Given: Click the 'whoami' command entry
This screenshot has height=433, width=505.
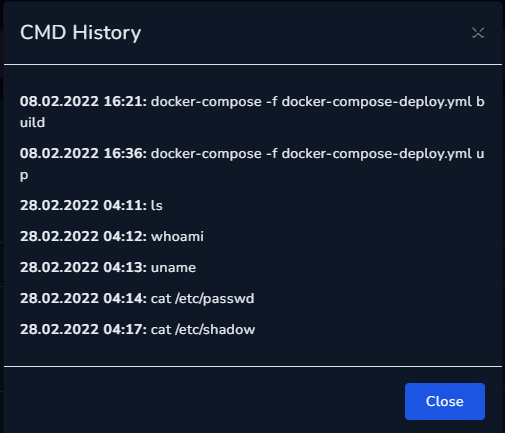Looking at the screenshot, I should 177,236.
